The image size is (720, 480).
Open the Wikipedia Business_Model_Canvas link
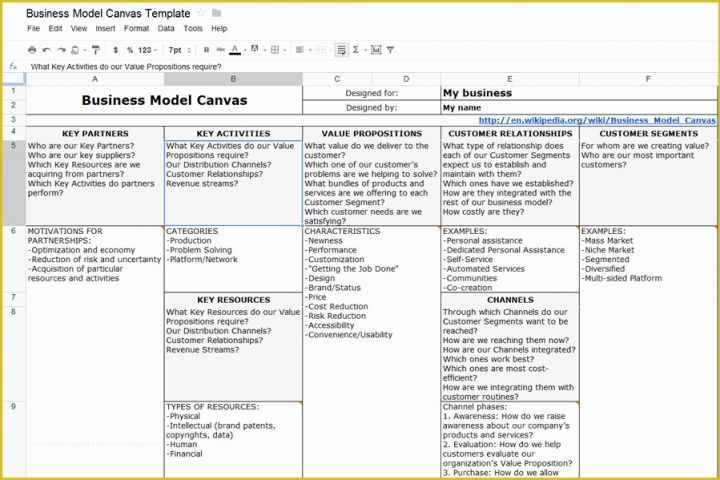(597, 120)
